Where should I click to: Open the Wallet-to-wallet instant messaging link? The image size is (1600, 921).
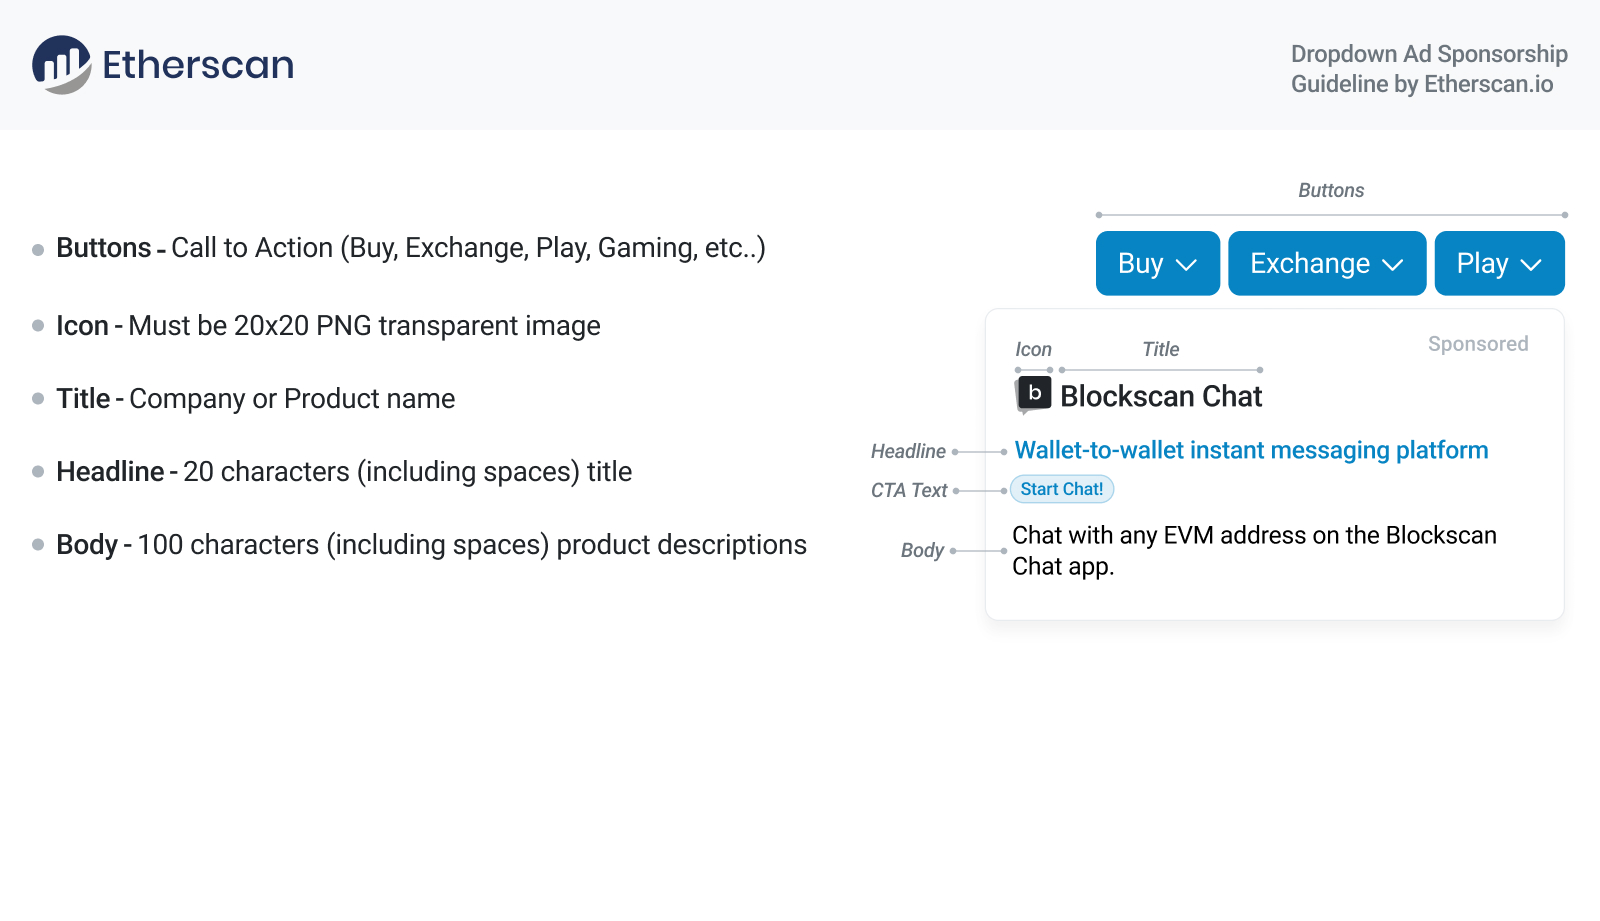[1251, 450]
